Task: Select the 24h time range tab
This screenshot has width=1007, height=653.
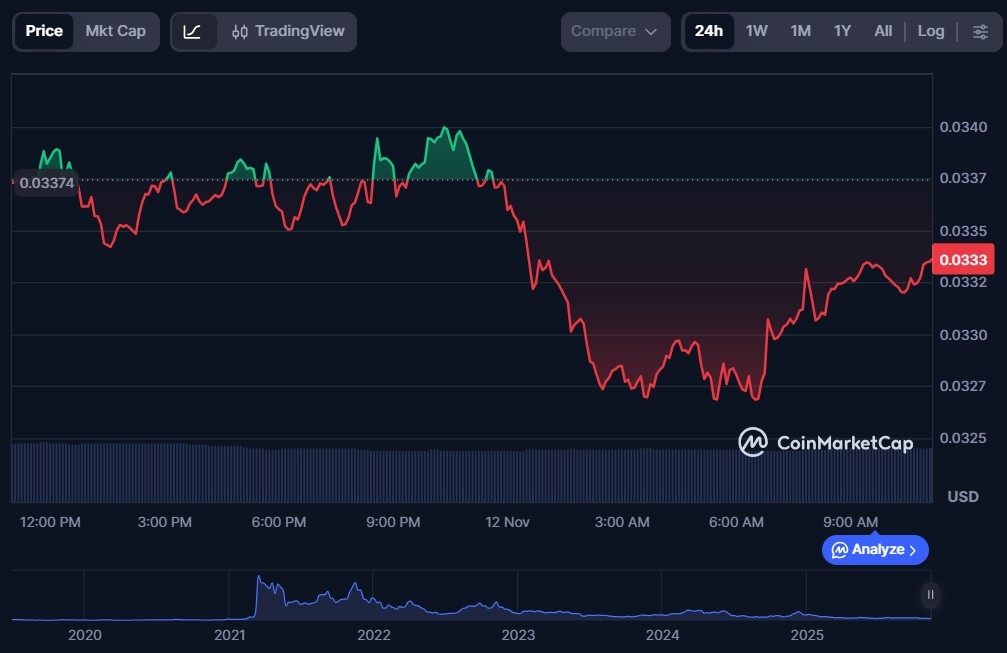Action: [x=708, y=32]
